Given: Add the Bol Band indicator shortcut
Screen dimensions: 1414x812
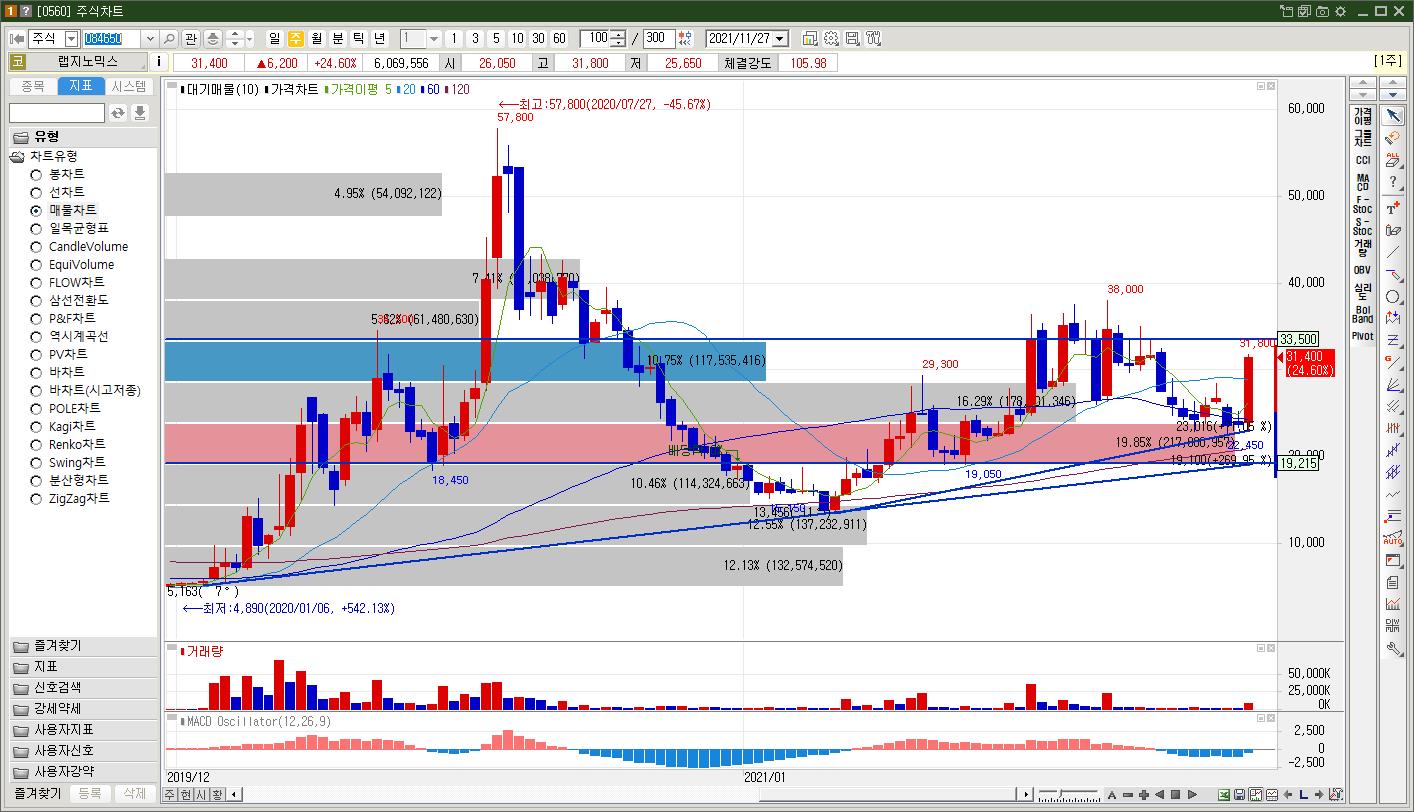Looking at the screenshot, I should (x=1363, y=314).
